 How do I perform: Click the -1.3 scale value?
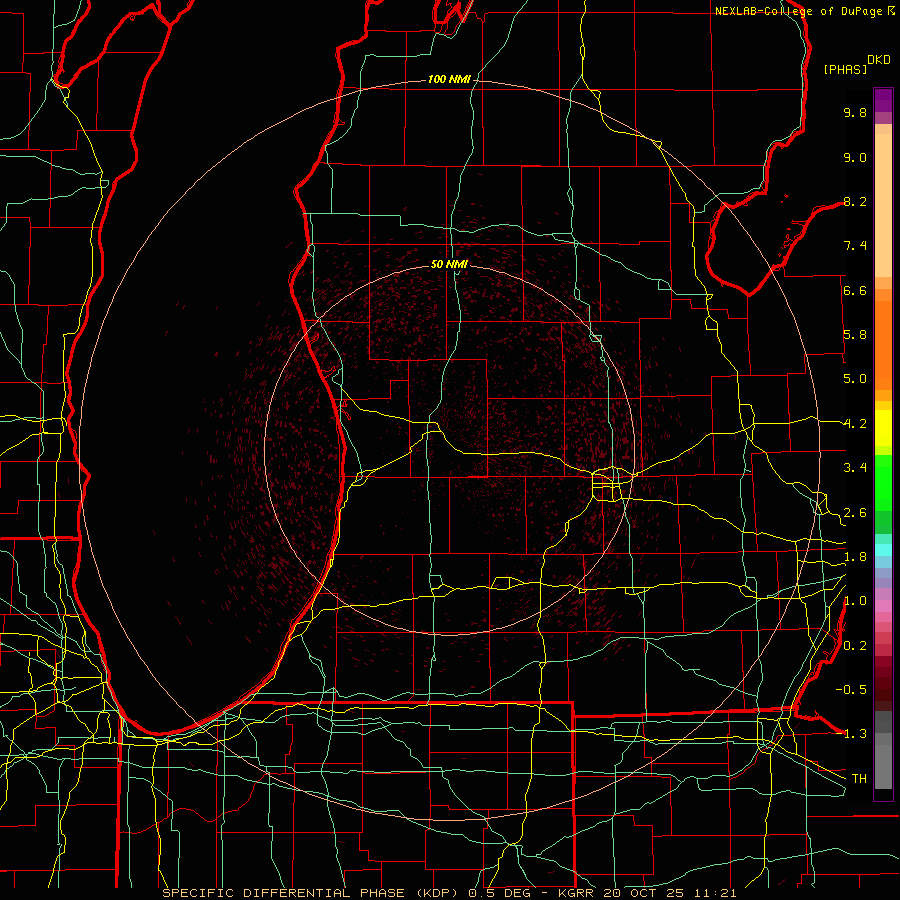(851, 734)
